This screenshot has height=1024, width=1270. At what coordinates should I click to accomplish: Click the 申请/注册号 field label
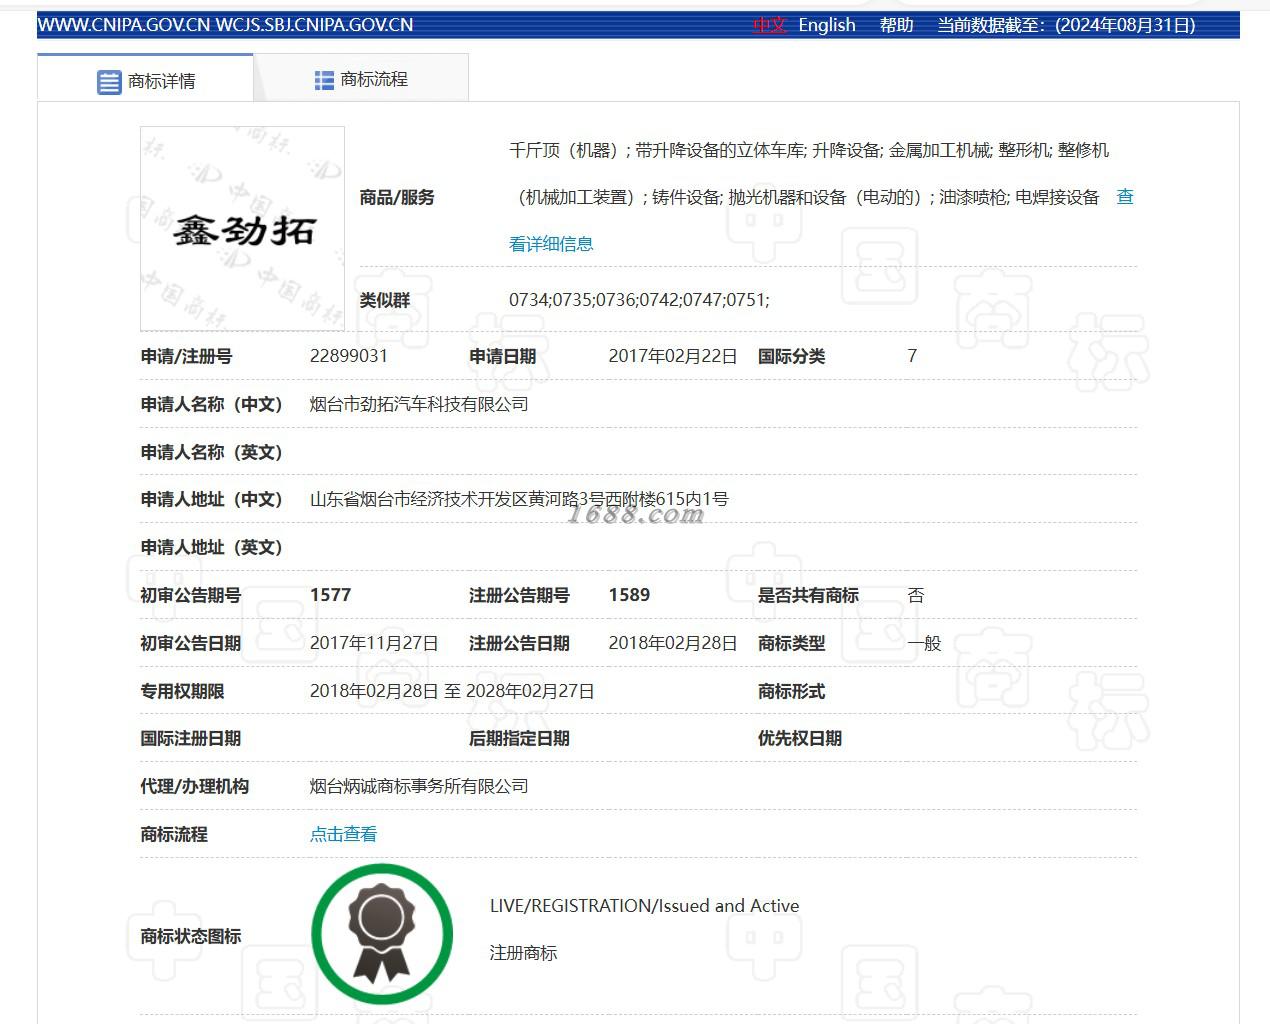point(186,356)
